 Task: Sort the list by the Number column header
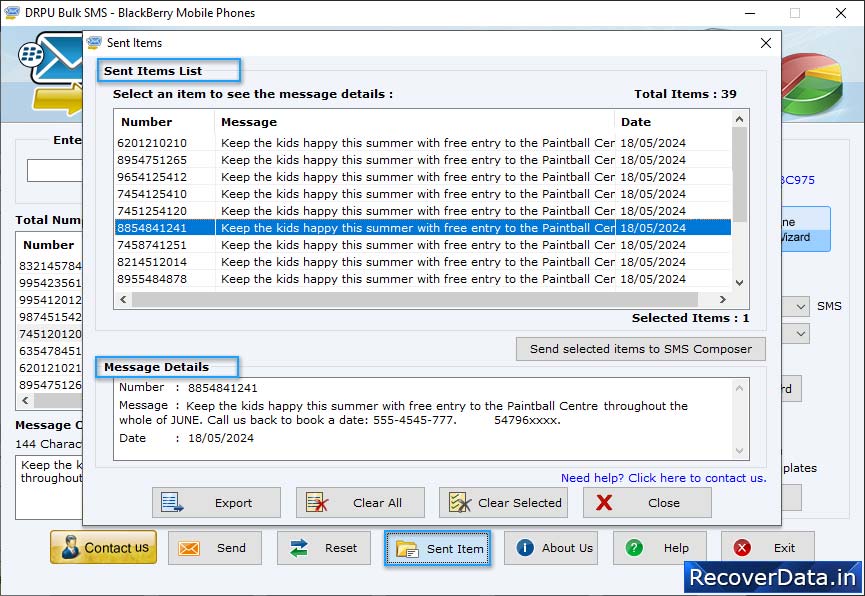coord(163,122)
